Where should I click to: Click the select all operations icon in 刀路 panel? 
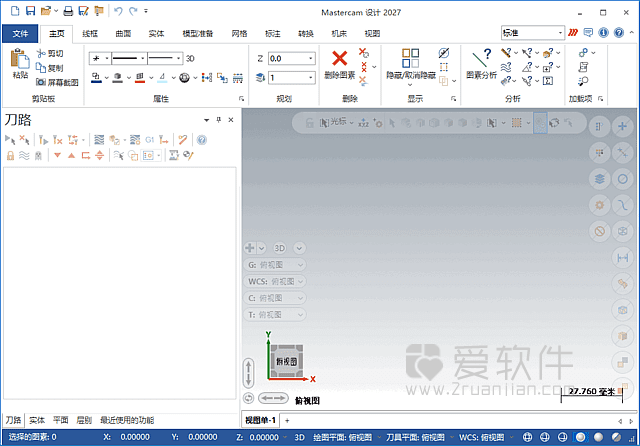(10, 140)
